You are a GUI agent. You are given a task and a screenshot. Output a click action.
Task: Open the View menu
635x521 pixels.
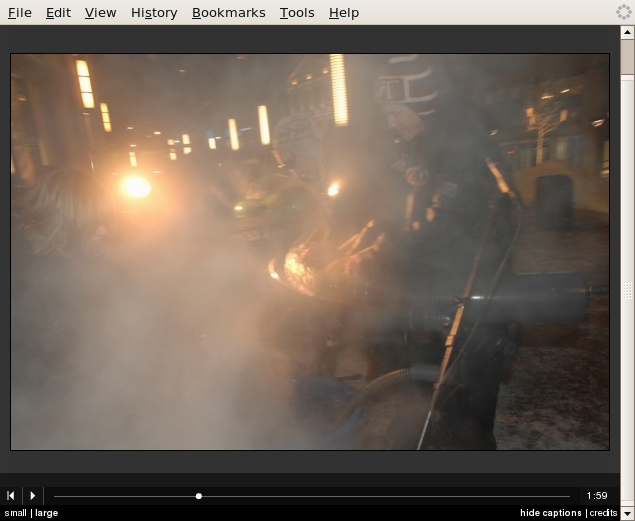[x=100, y=13]
